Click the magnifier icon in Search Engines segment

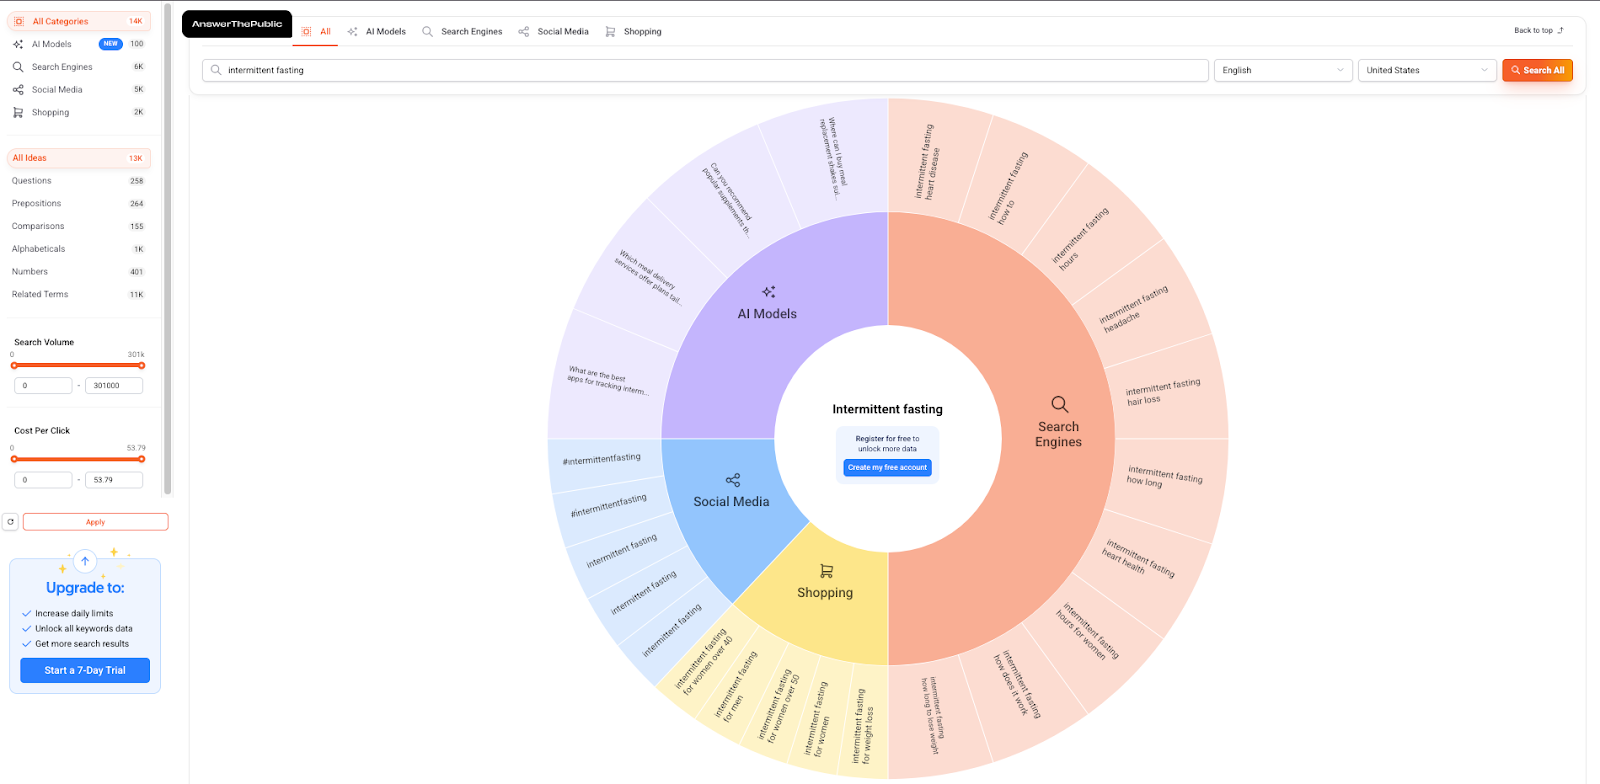[x=1059, y=404]
